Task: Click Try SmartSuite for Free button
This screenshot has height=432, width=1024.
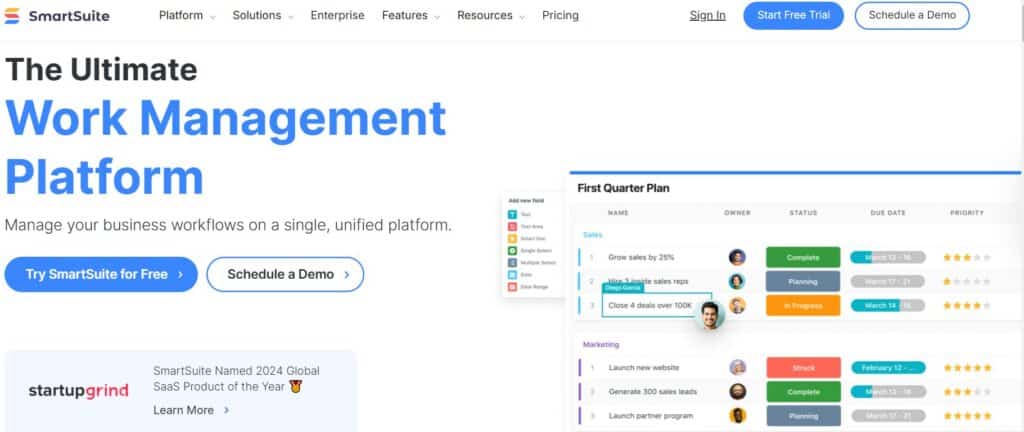Action: coord(101,274)
